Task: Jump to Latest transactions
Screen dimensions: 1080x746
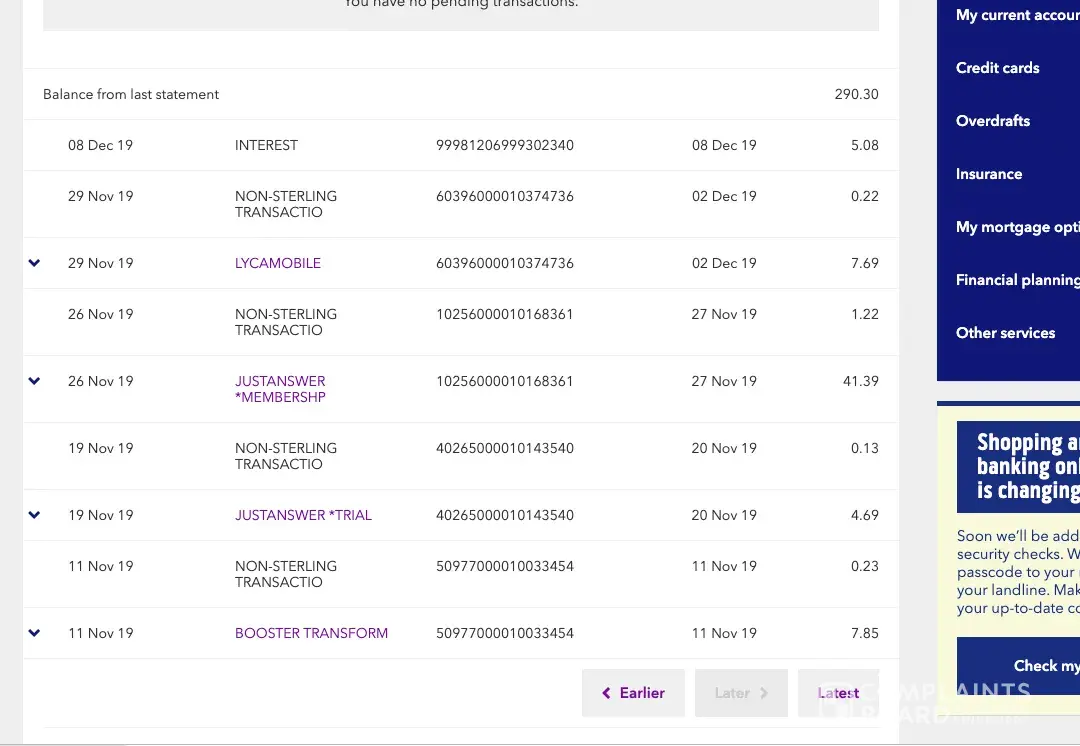Action: [838, 693]
